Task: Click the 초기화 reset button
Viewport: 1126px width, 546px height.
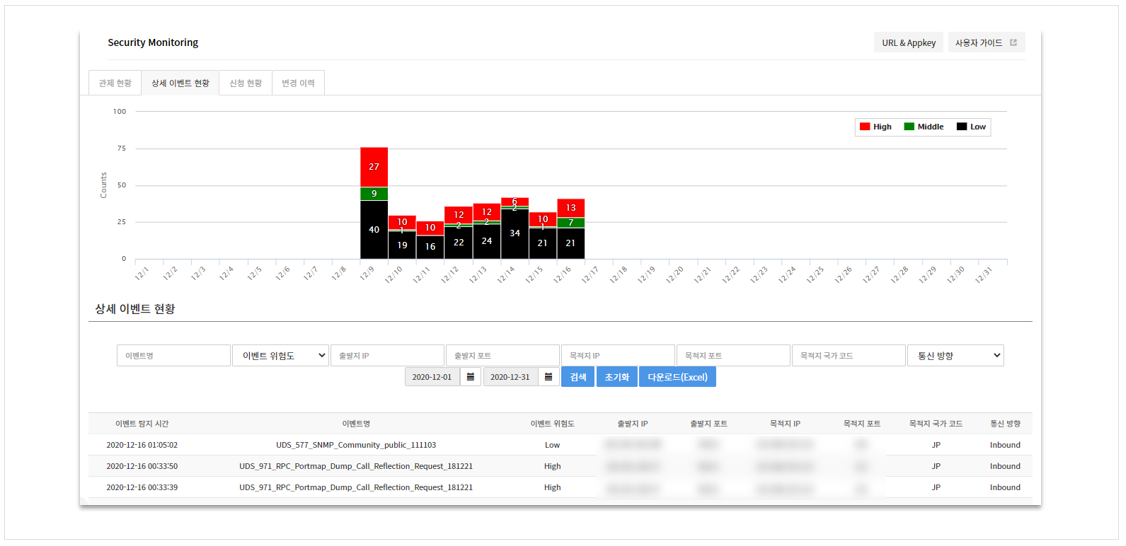Action: click(616, 377)
